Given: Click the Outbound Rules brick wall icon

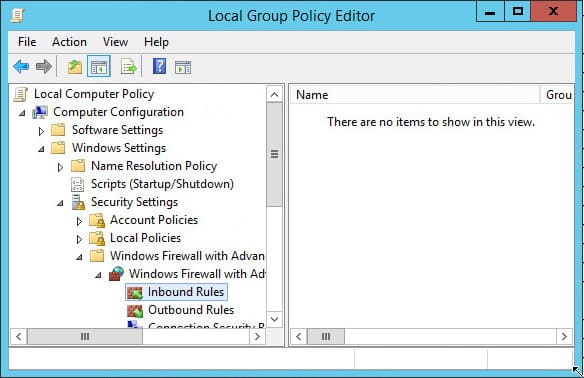Looking at the screenshot, I should 135,311.
